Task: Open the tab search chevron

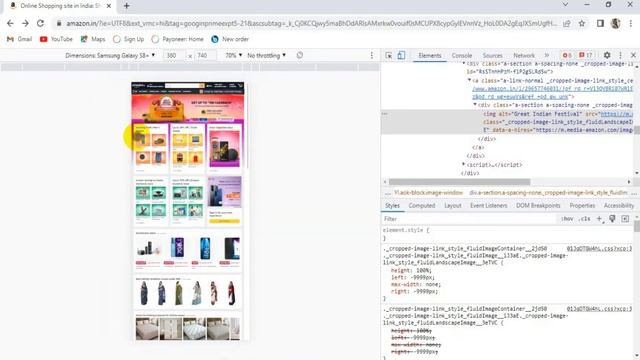Action: click(x=565, y=4)
